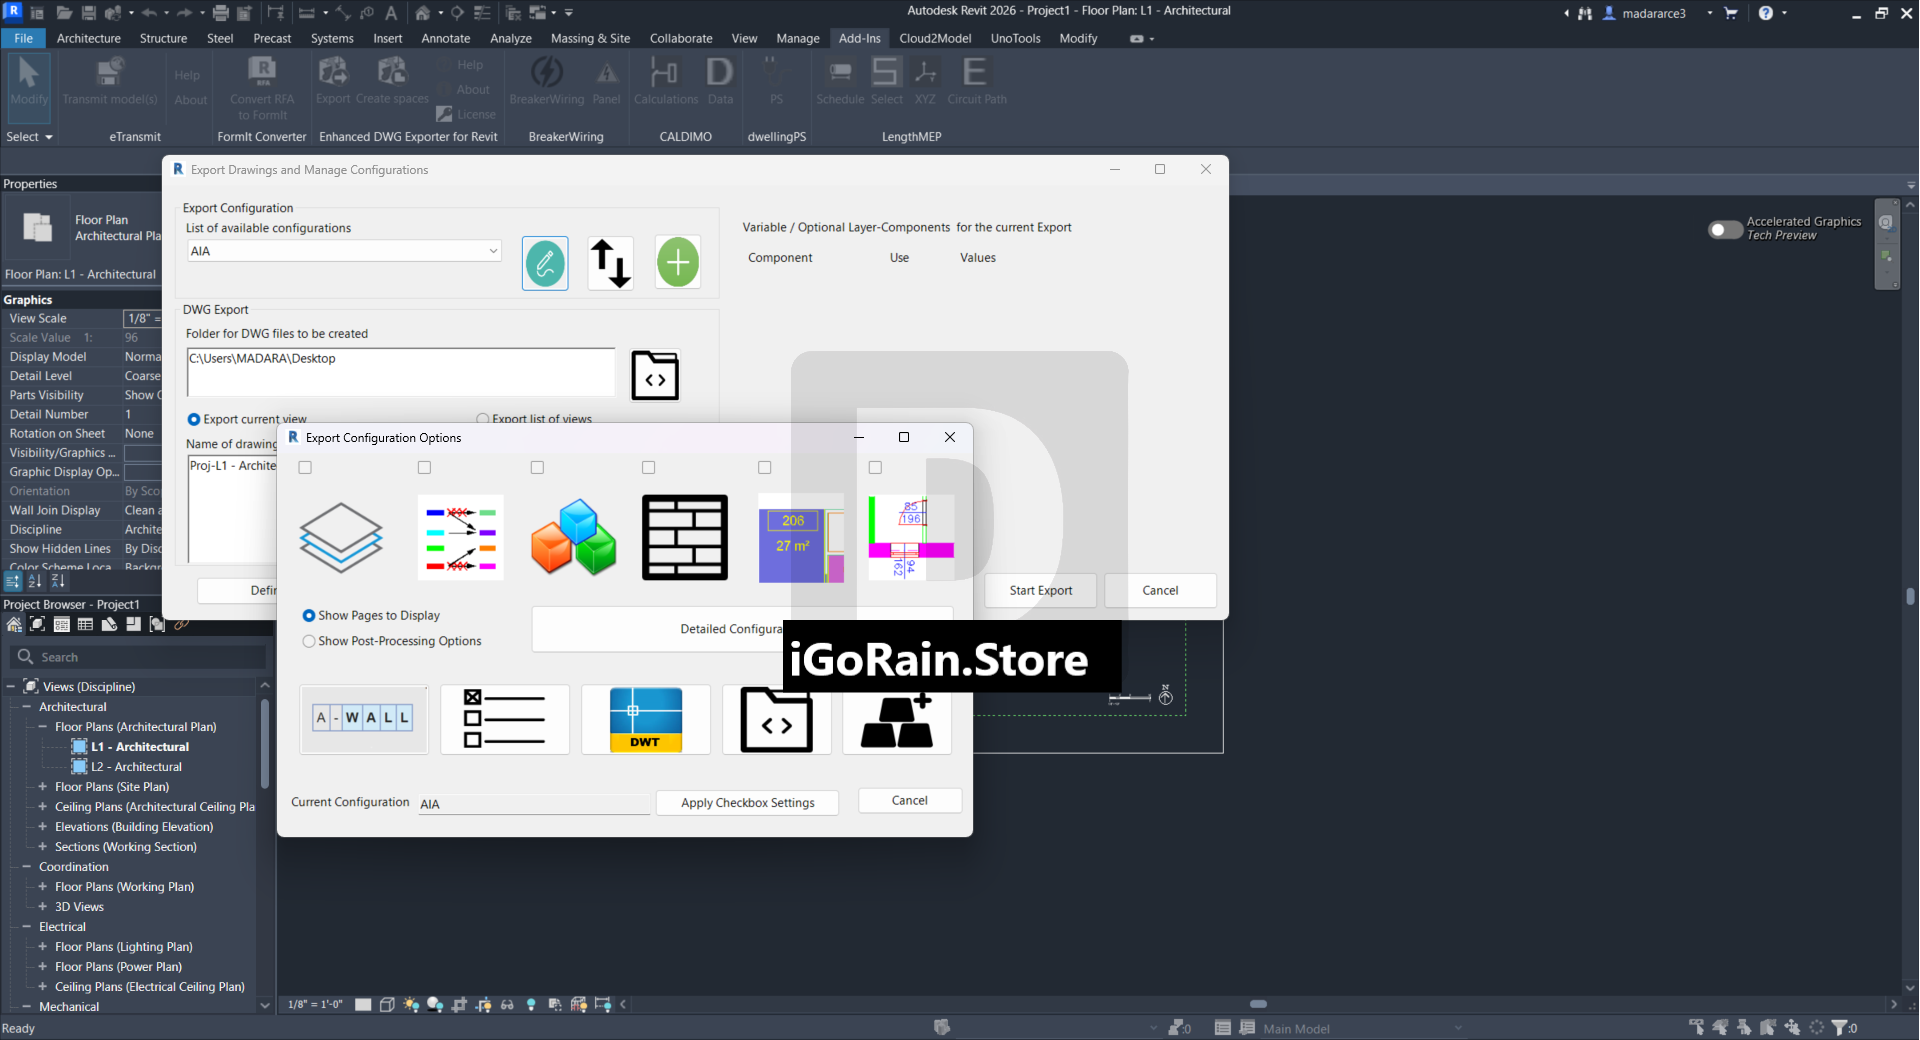Select L2 - Architectural floor plan
Screen dimensions: 1920x1040
click(x=137, y=767)
